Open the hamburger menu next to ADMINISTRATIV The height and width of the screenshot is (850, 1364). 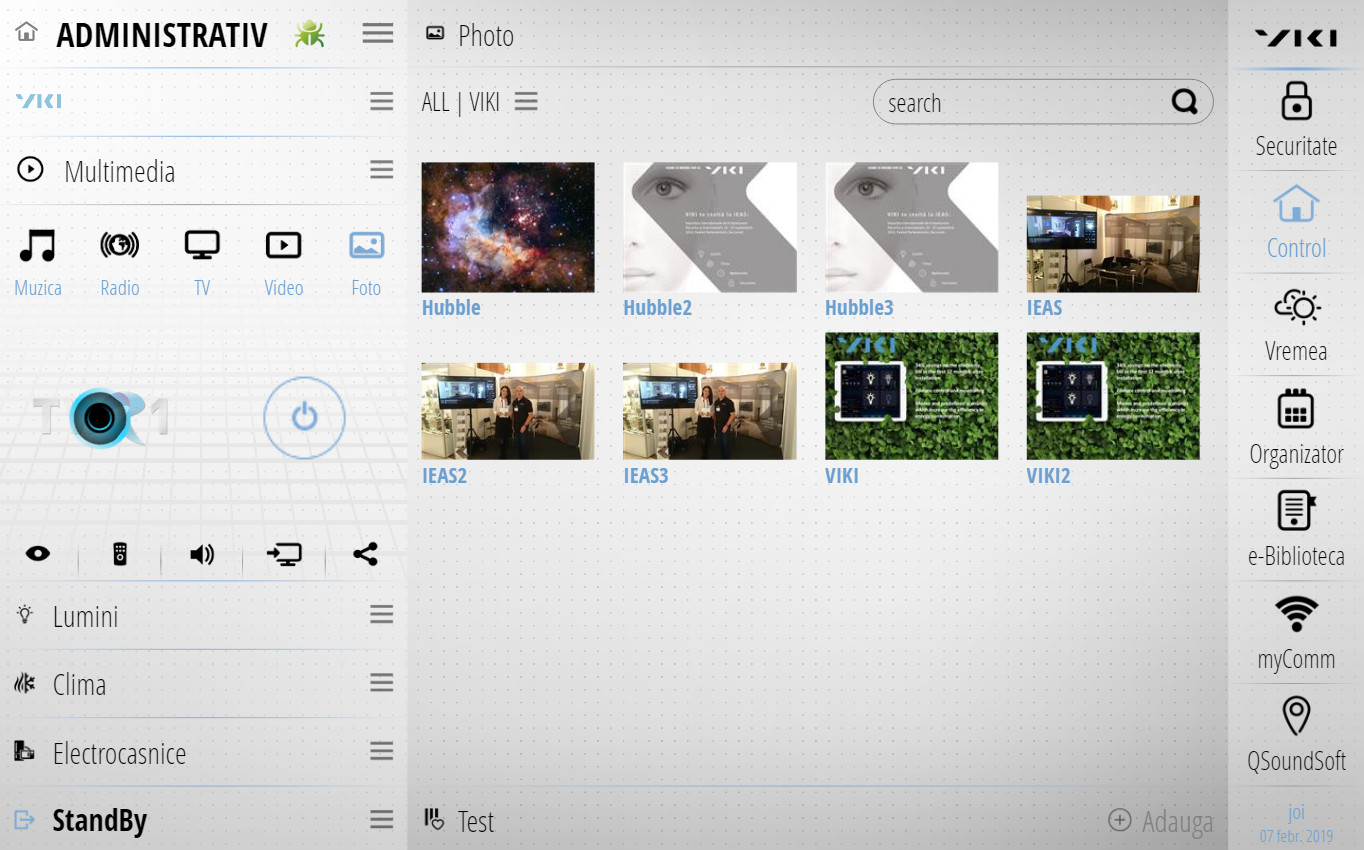pos(377,32)
